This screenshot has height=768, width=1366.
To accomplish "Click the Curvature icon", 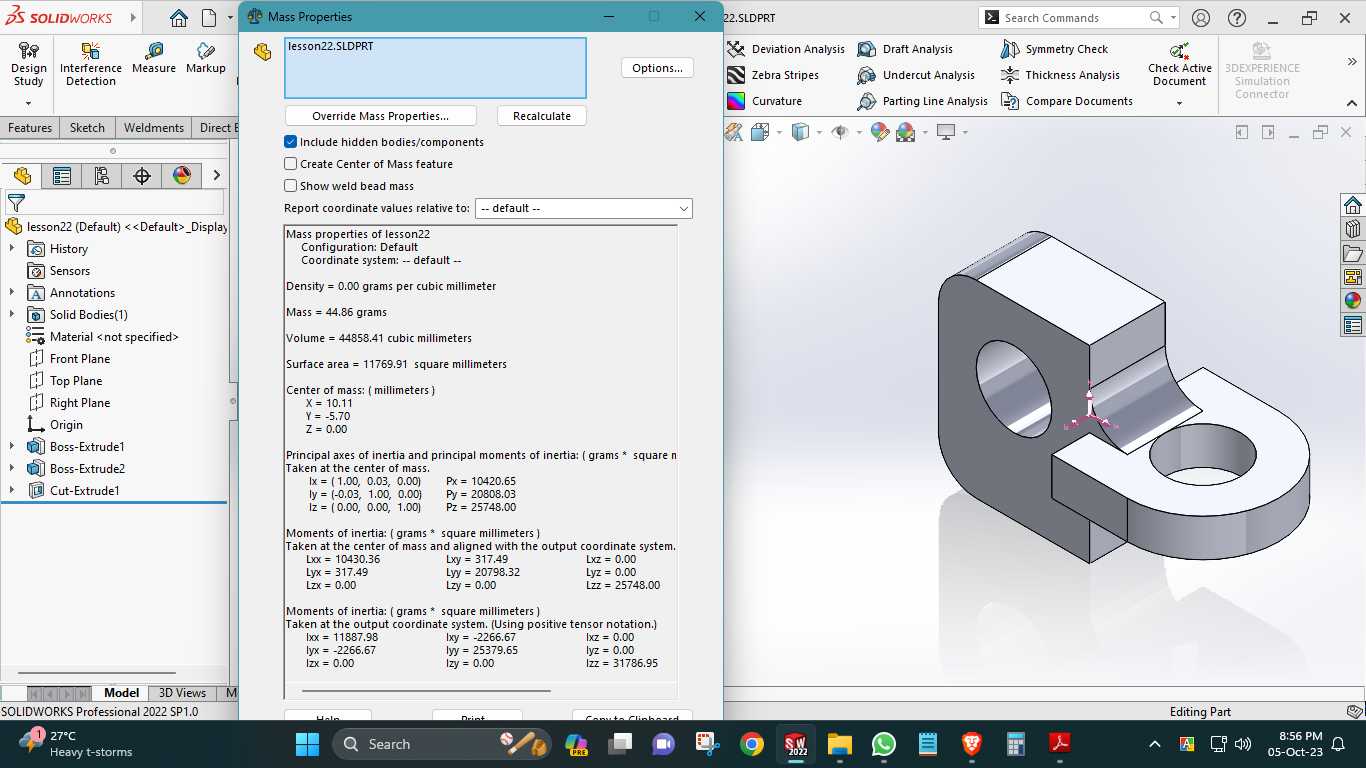I will 736,101.
